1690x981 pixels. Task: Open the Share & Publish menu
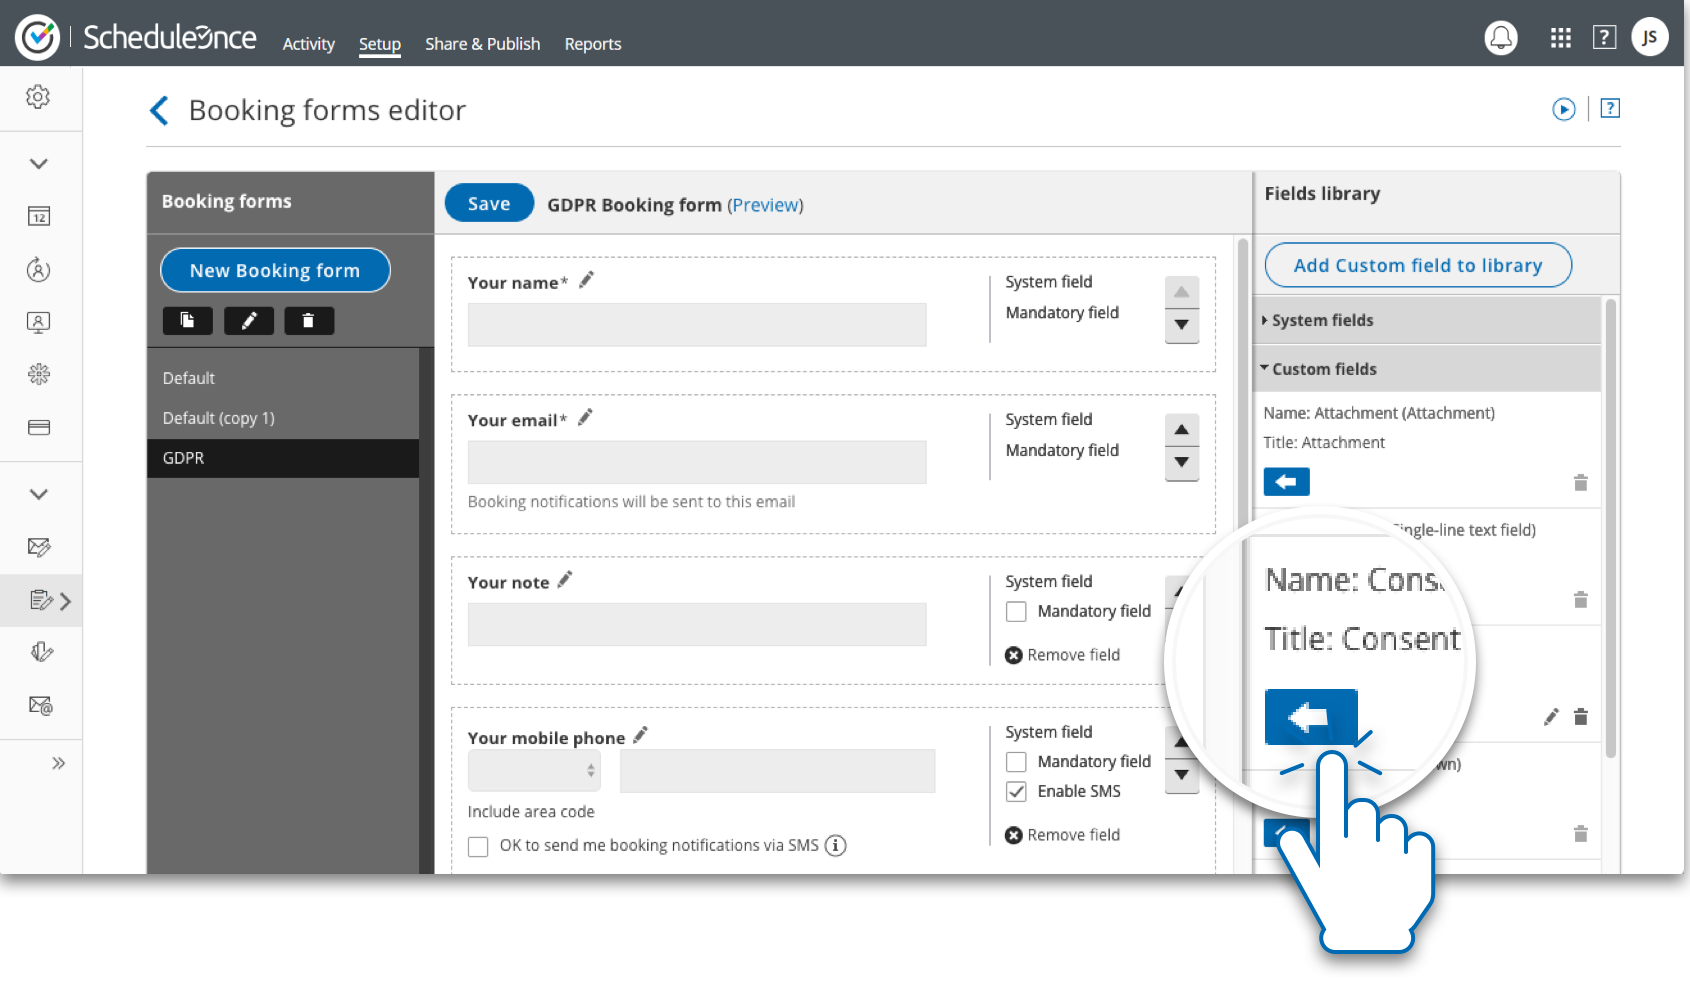point(482,44)
